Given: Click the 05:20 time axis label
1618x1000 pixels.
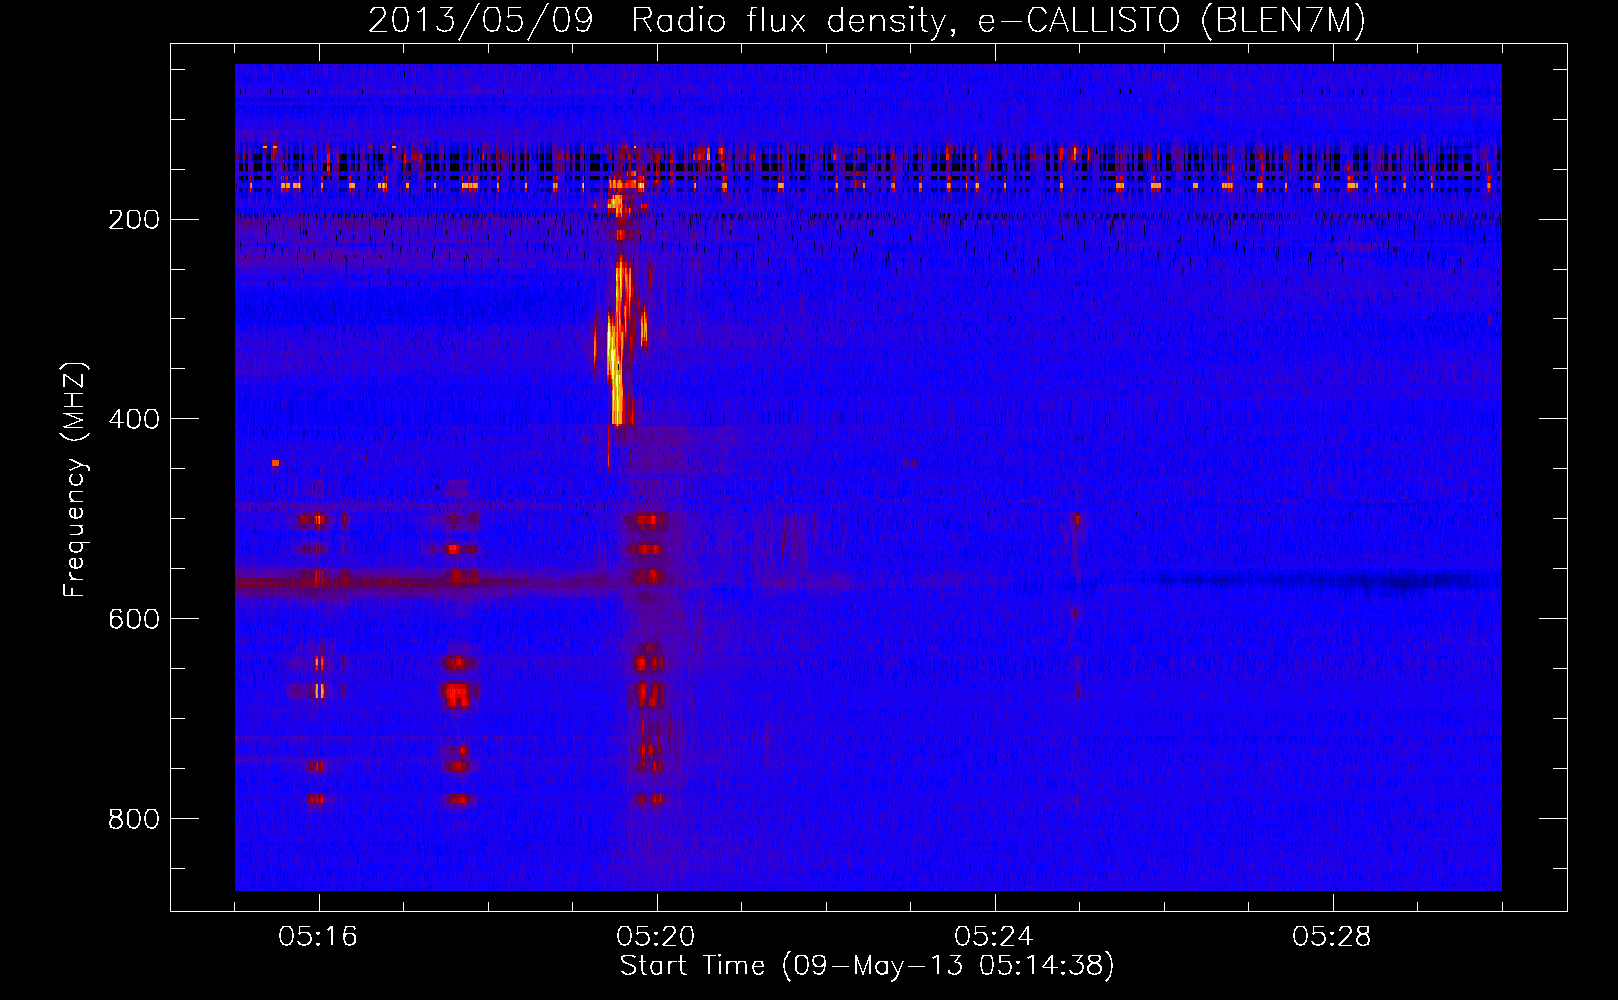Looking at the screenshot, I should tap(656, 937).
